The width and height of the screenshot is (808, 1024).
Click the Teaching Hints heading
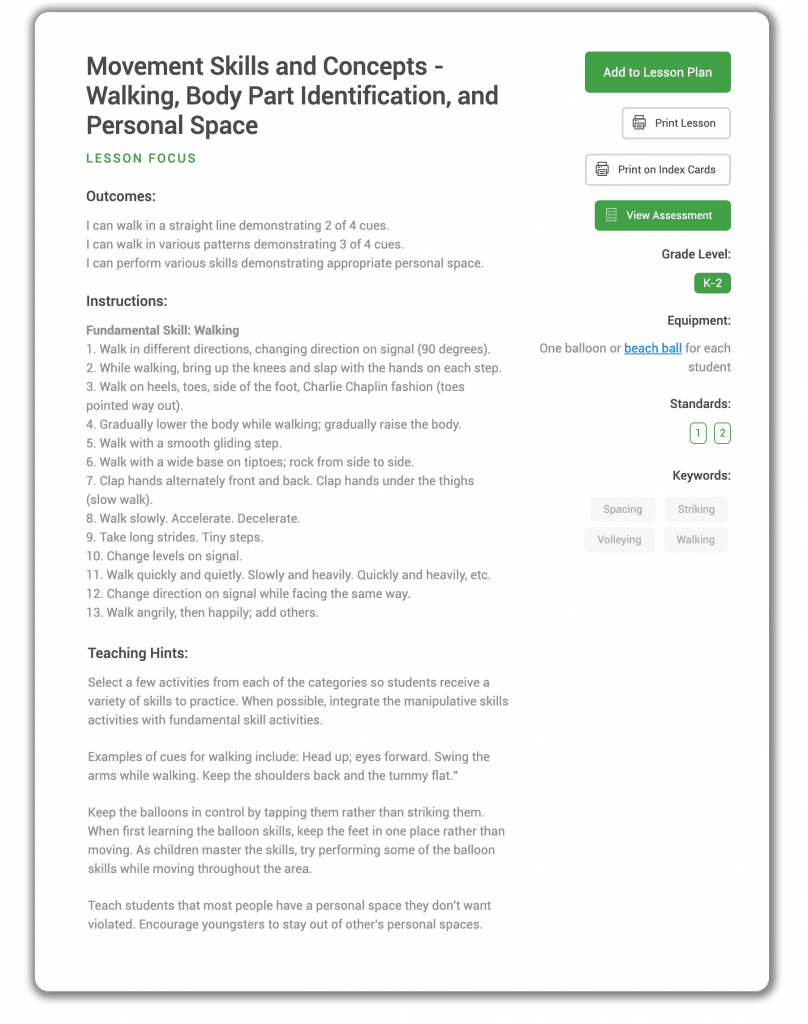[x=138, y=653]
